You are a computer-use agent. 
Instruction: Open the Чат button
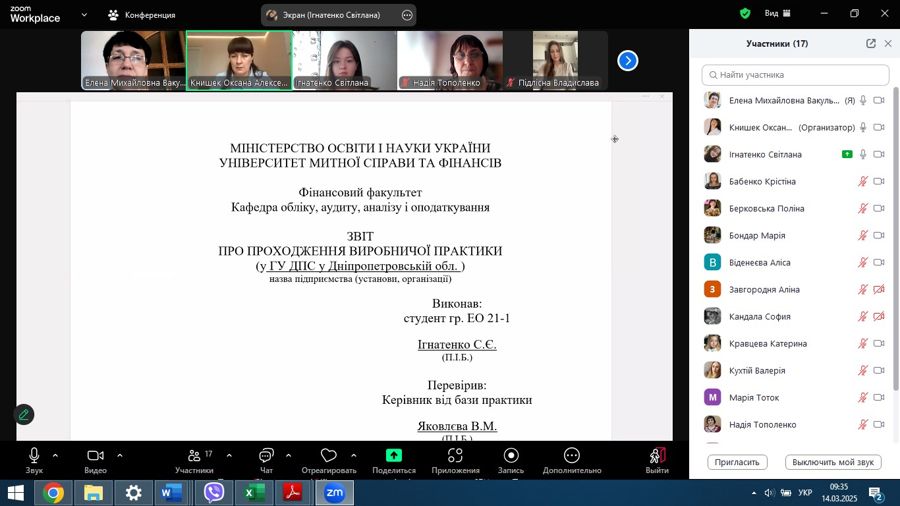pyautogui.click(x=266, y=461)
